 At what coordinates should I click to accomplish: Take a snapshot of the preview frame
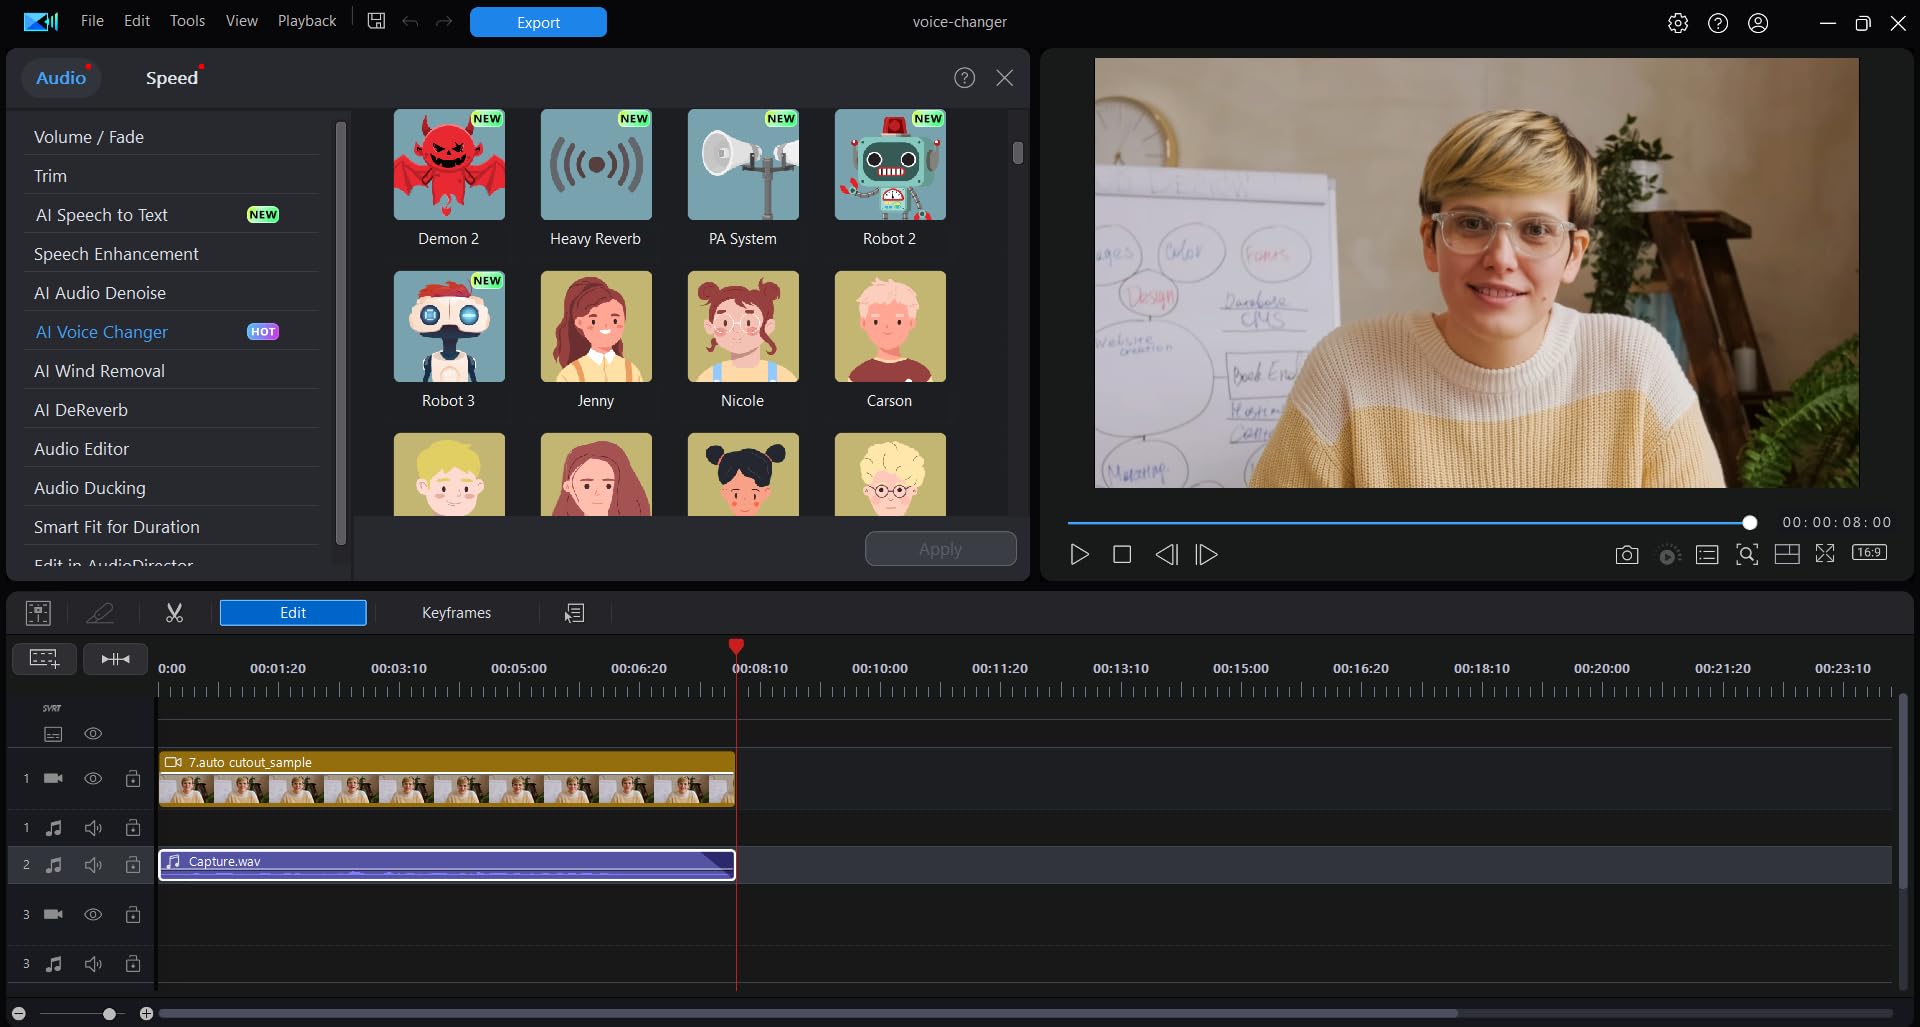(x=1627, y=554)
